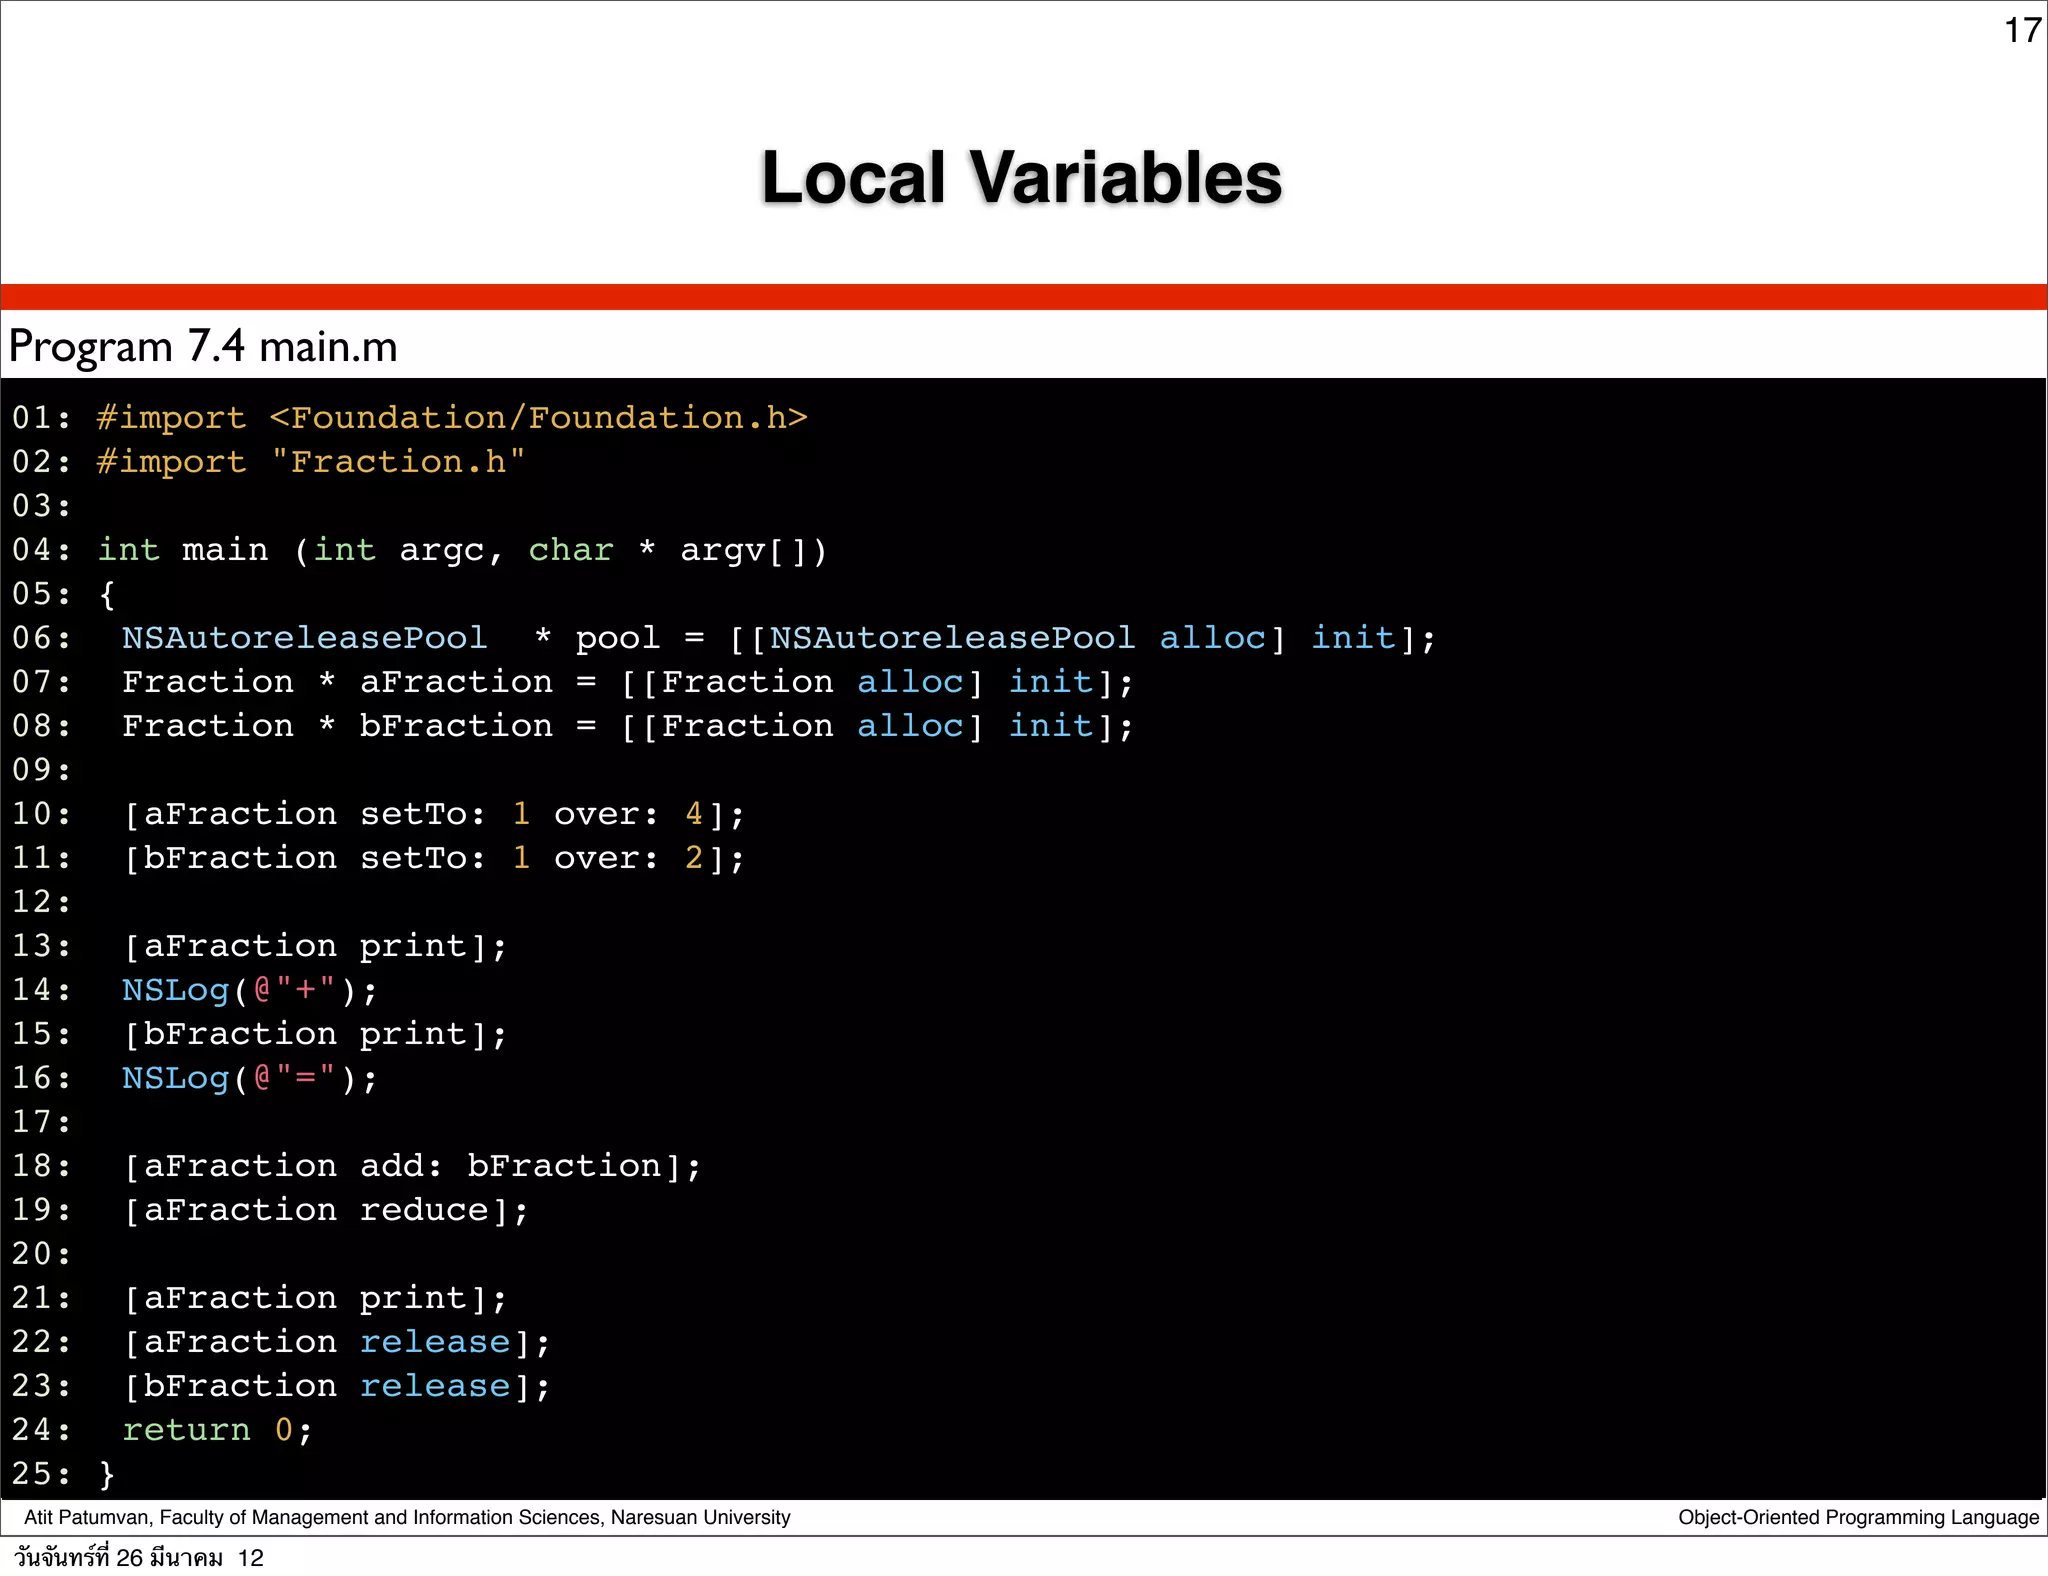This screenshot has height=1576, width=2048.
Task: Click the Atit Patumvan author footer text
Action: (x=407, y=1517)
